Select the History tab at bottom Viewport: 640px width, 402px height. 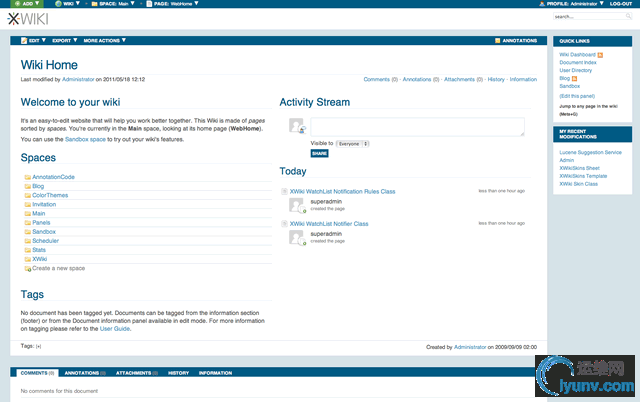178,373
